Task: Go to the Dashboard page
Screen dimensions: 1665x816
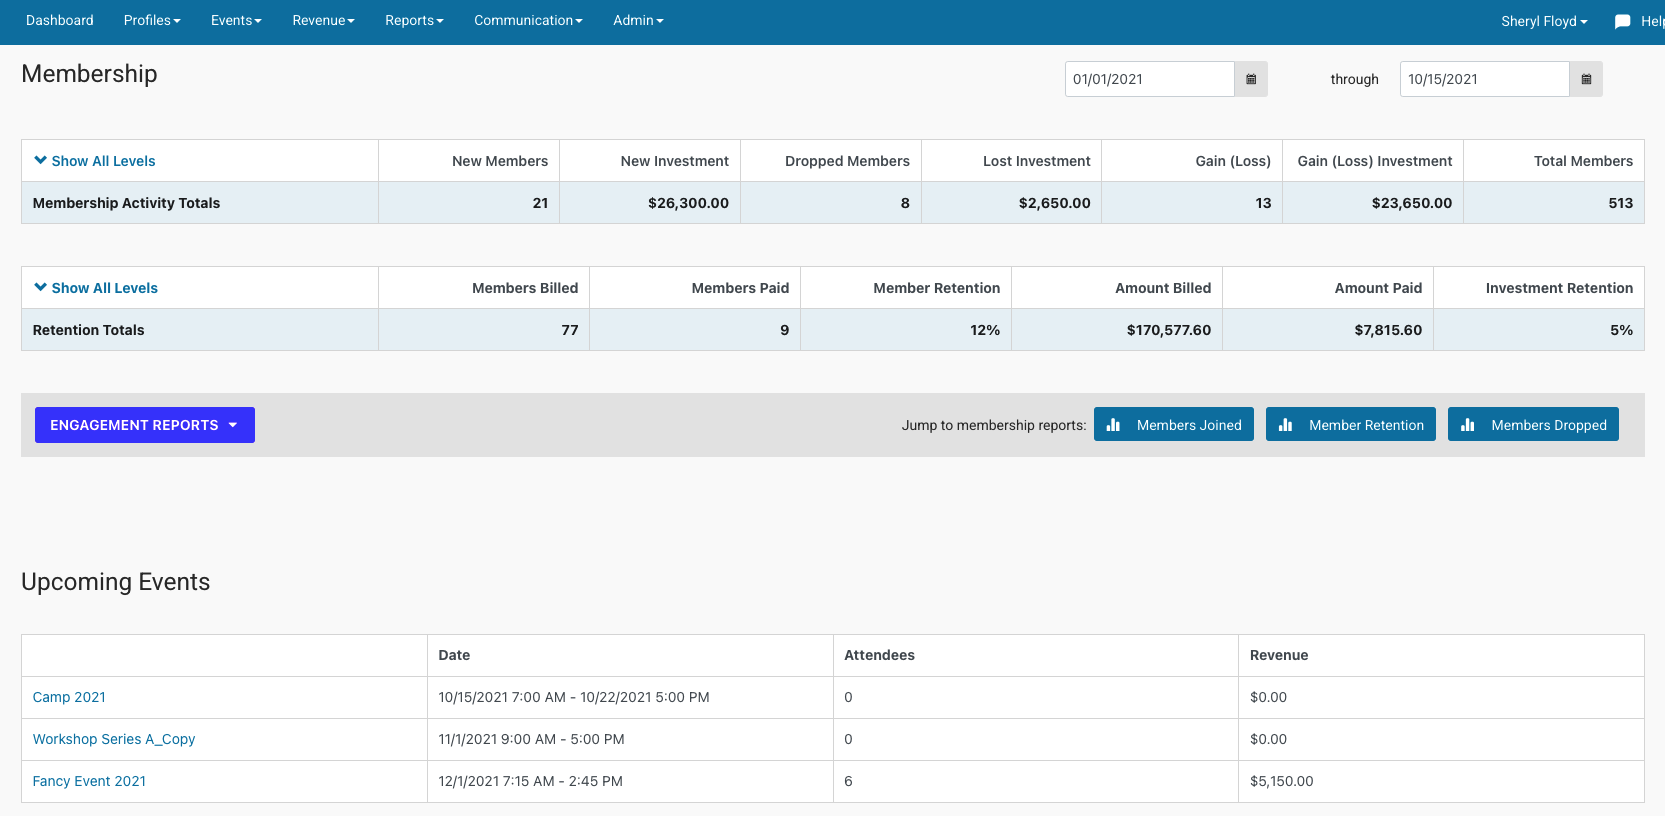Action: coord(60,20)
